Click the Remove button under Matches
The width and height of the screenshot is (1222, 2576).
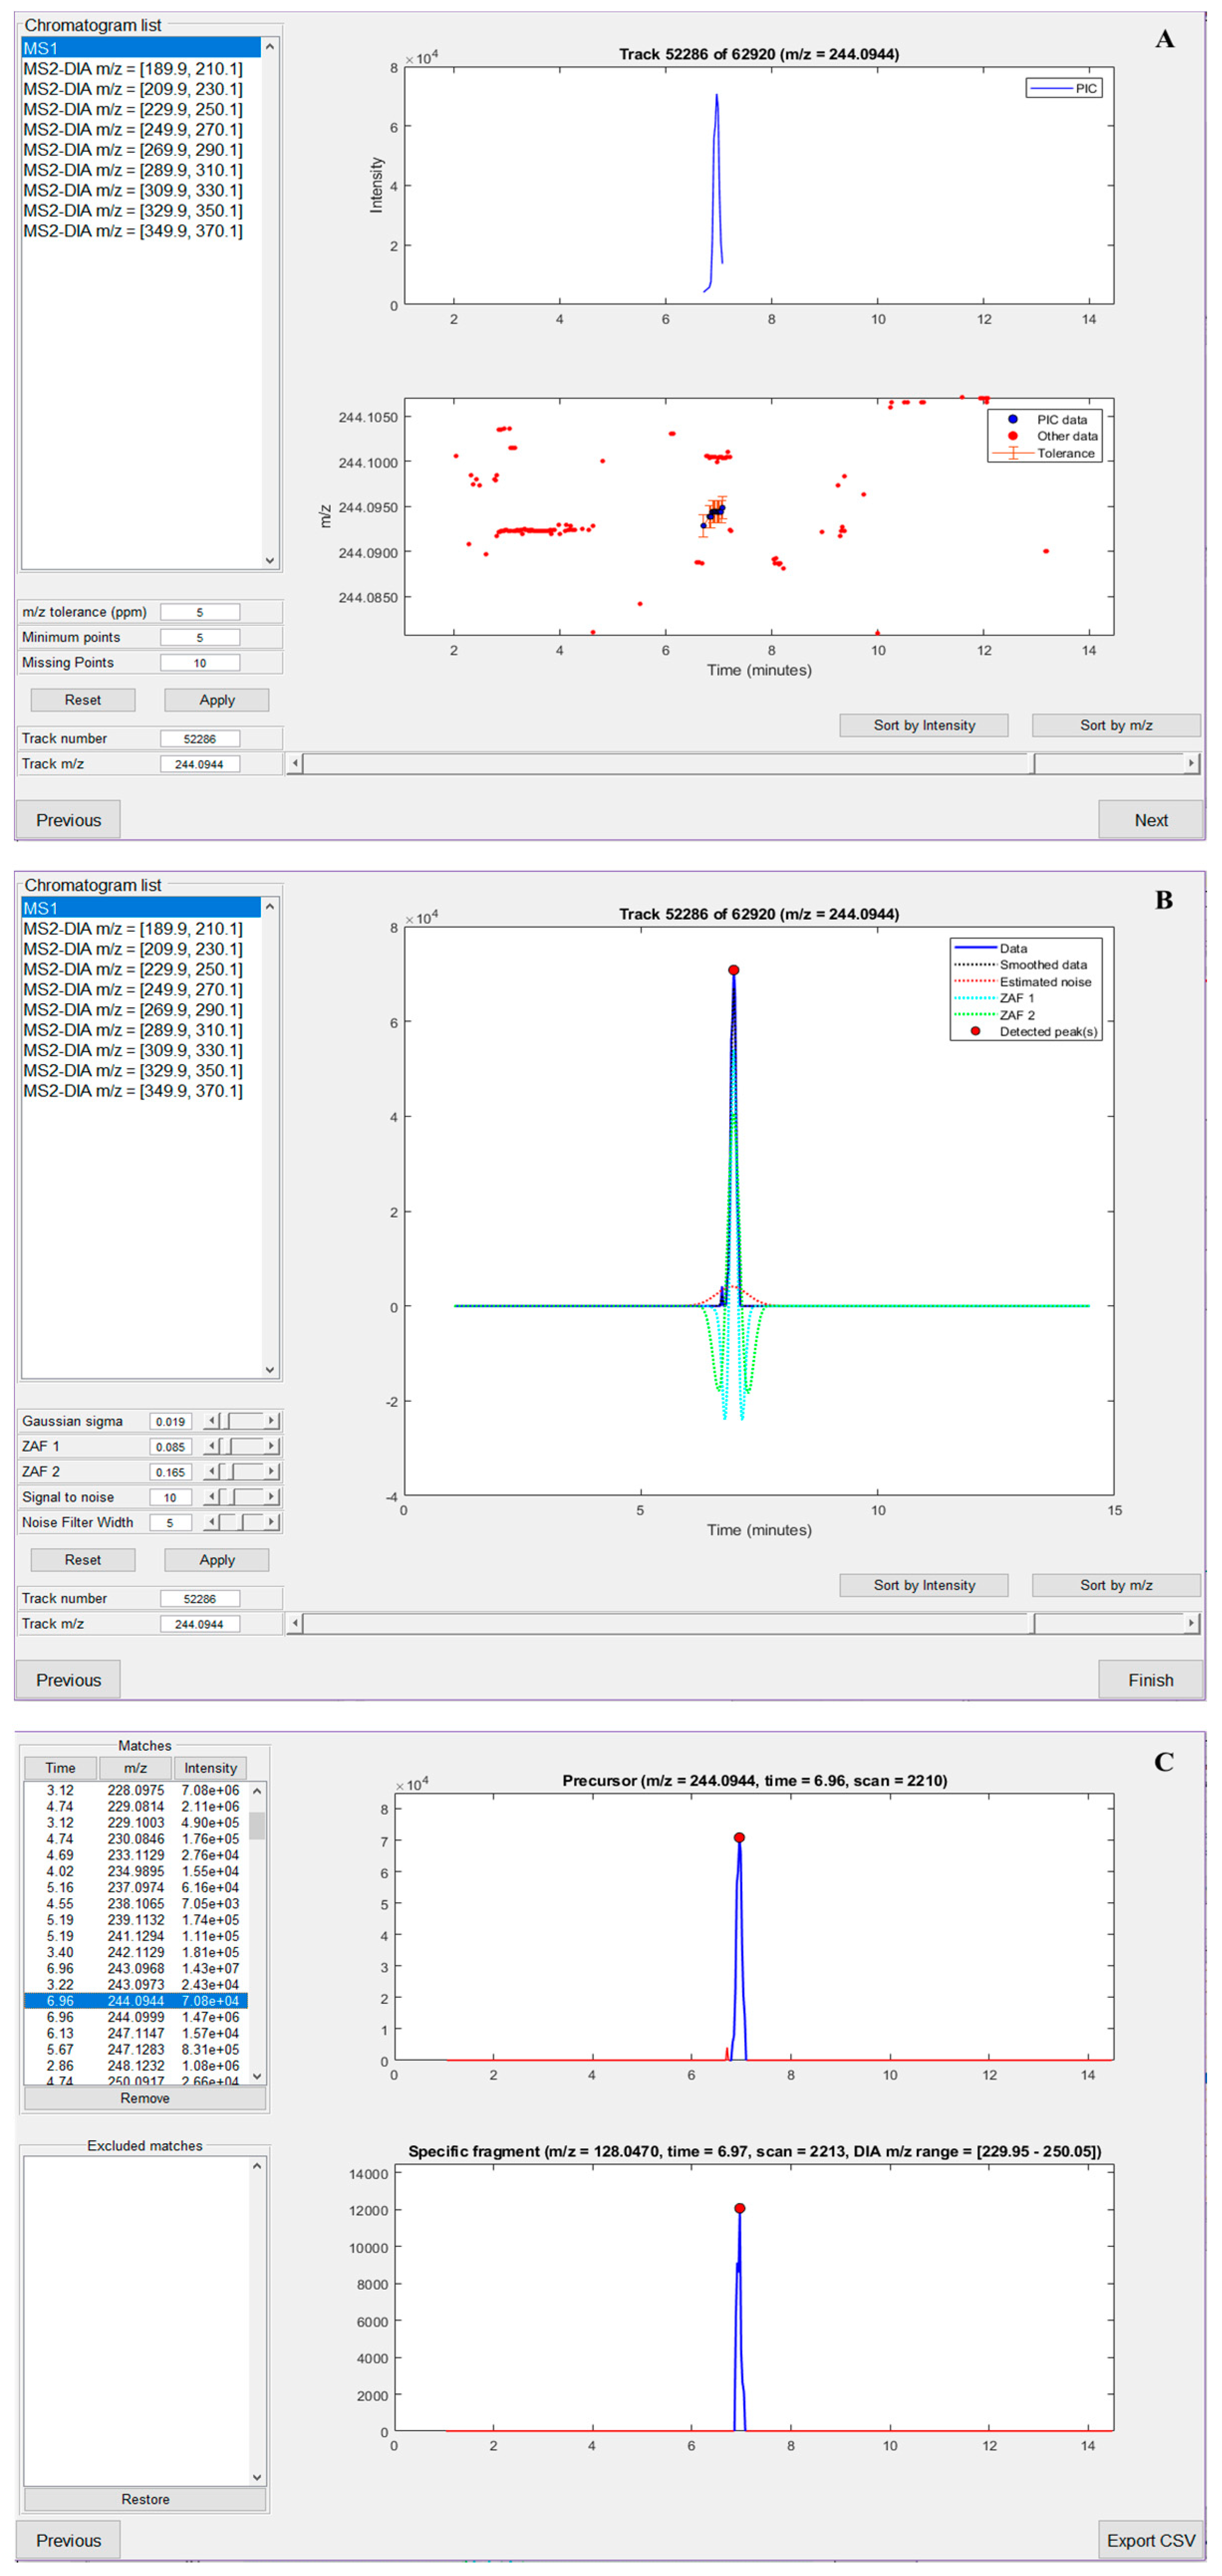click(145, 2098)
